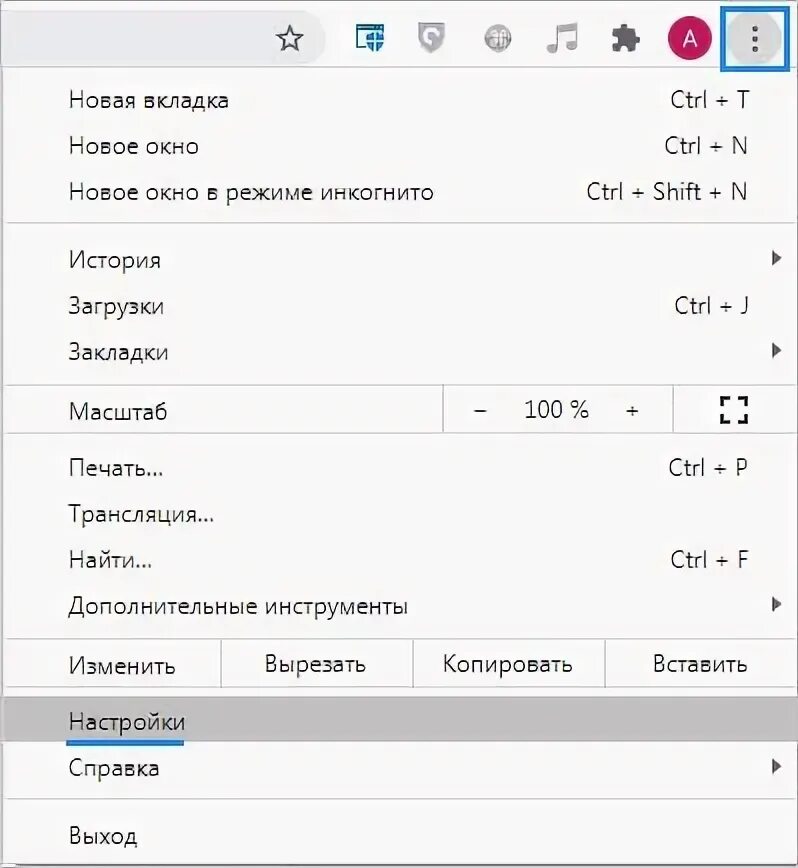Viewport: 798px width, 868px height.
Task: Click Выход to quit Chrome
Action: point(103,836)
